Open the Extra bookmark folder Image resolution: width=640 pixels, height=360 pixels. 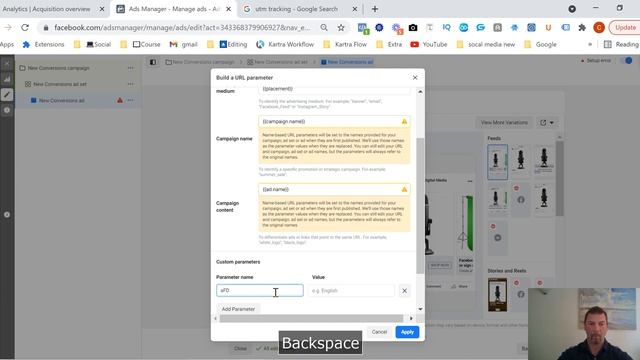[x=389, y=44]
